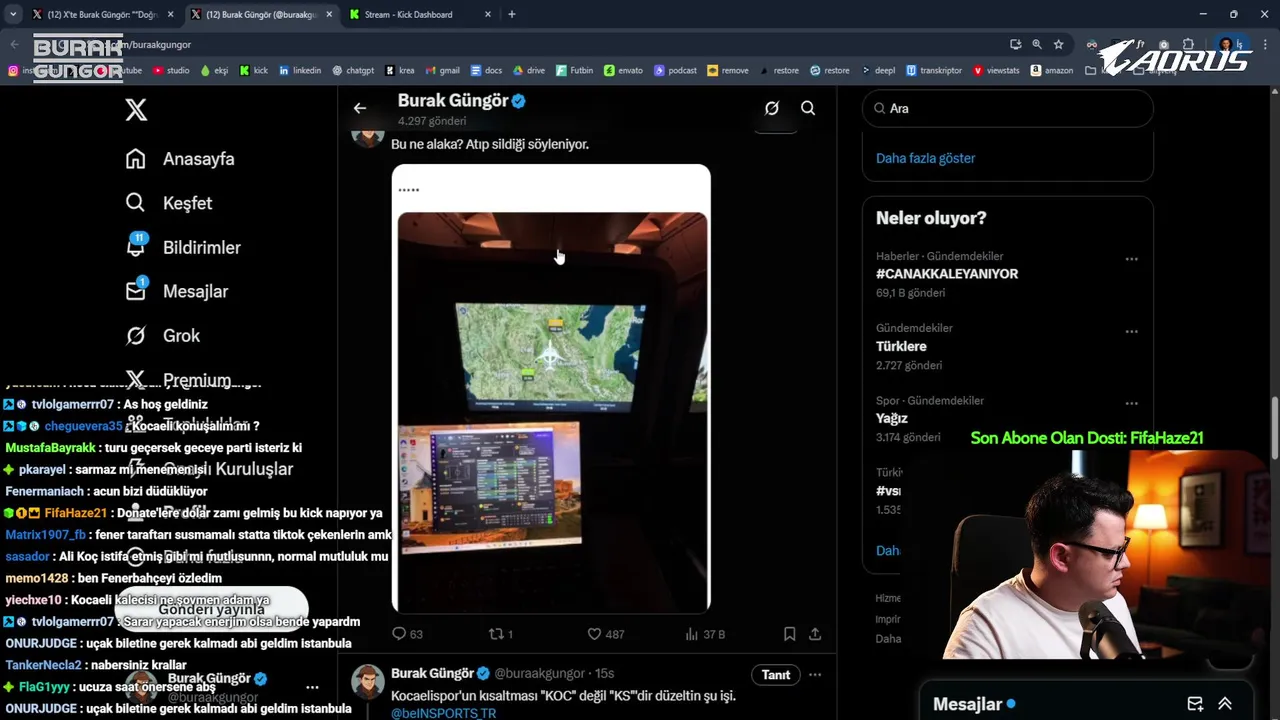Open more options for Türklere trend
This screenshot has width=1280, height=720.
[1131, 331]
